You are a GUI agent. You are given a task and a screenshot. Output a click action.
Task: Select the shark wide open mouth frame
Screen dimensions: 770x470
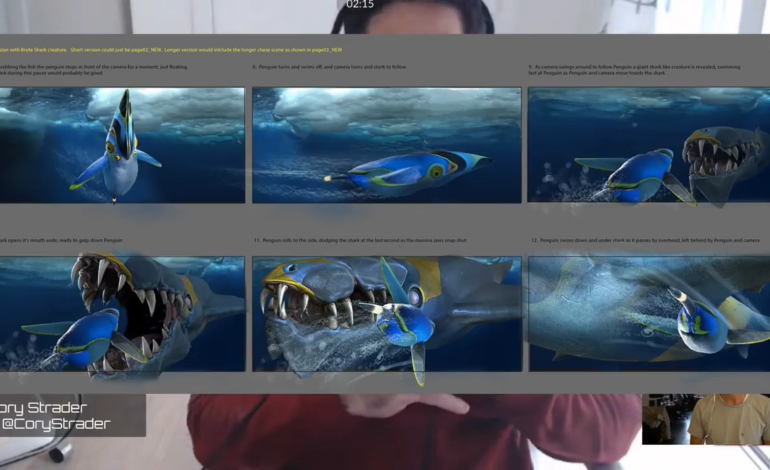click(x=122, y=314)
